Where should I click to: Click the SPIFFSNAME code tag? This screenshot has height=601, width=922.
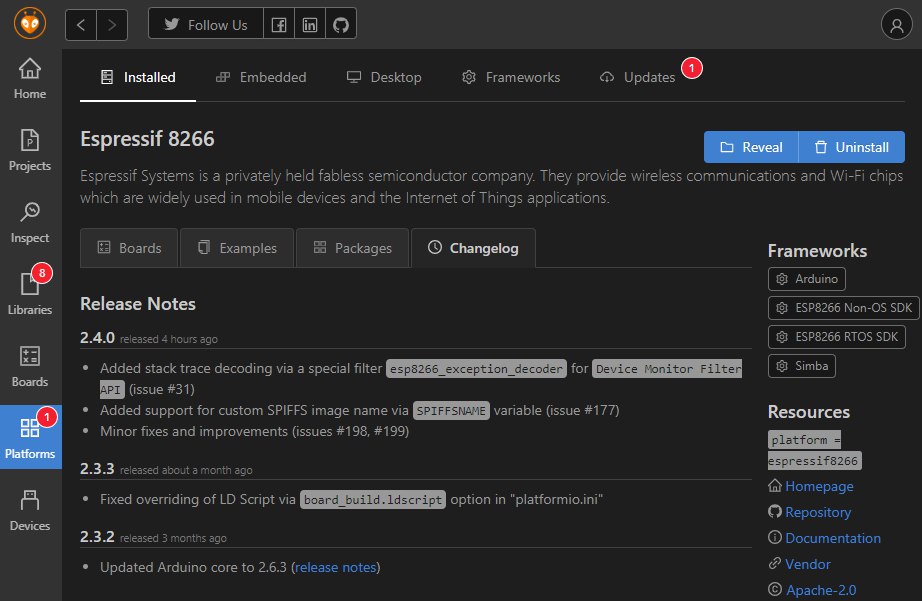451,410
